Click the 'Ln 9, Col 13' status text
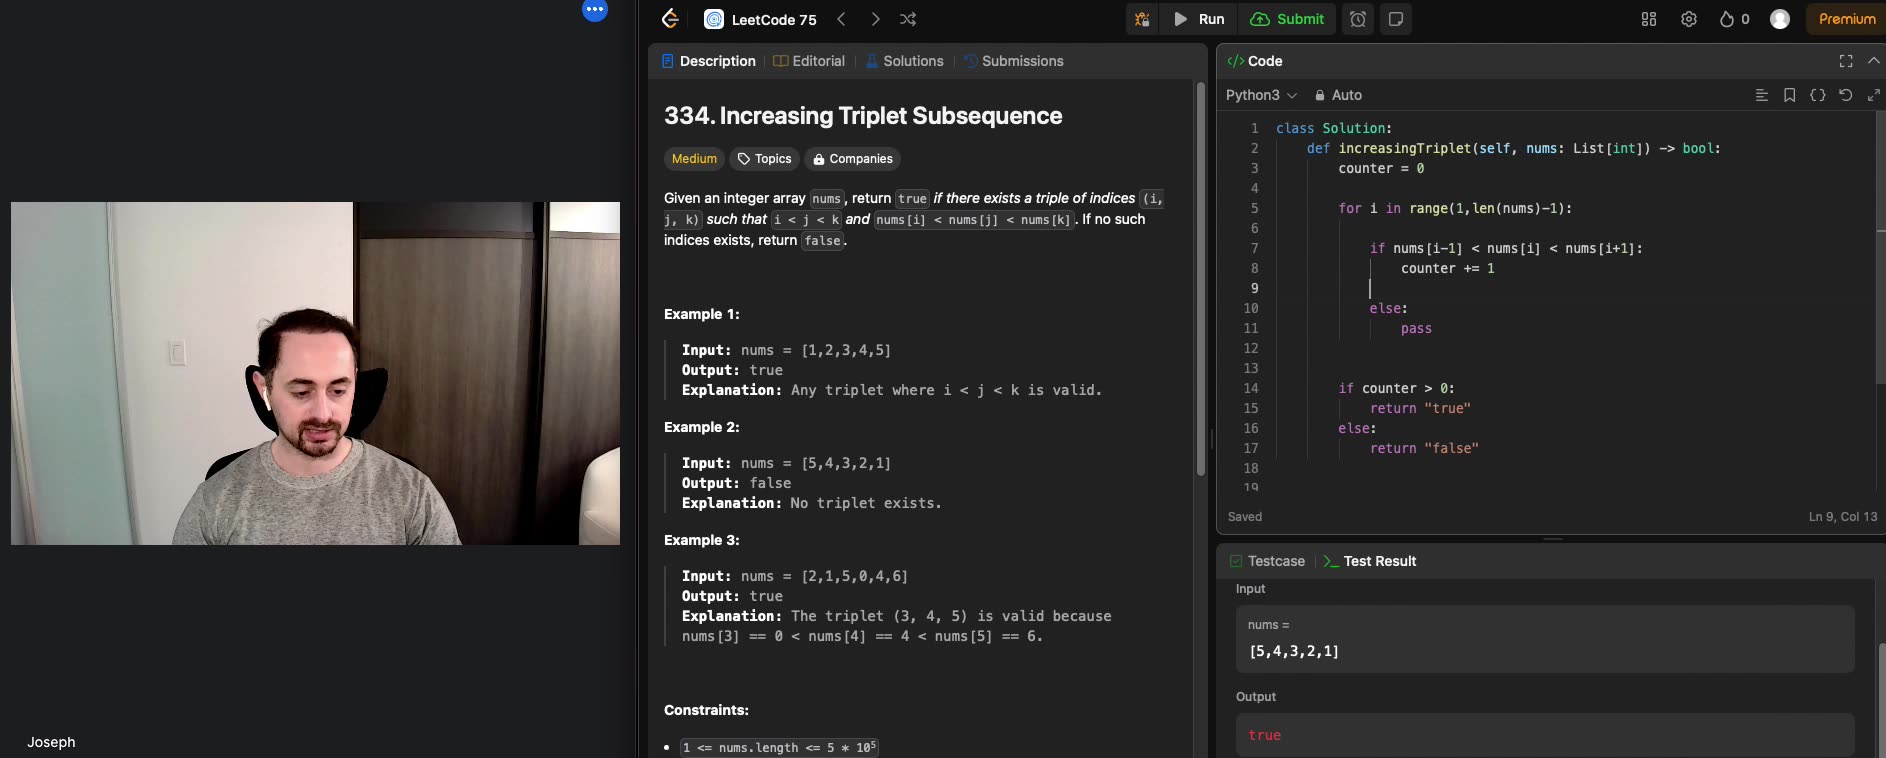This screenshot has width=1886, height=758. click(x=1843, y=517)
